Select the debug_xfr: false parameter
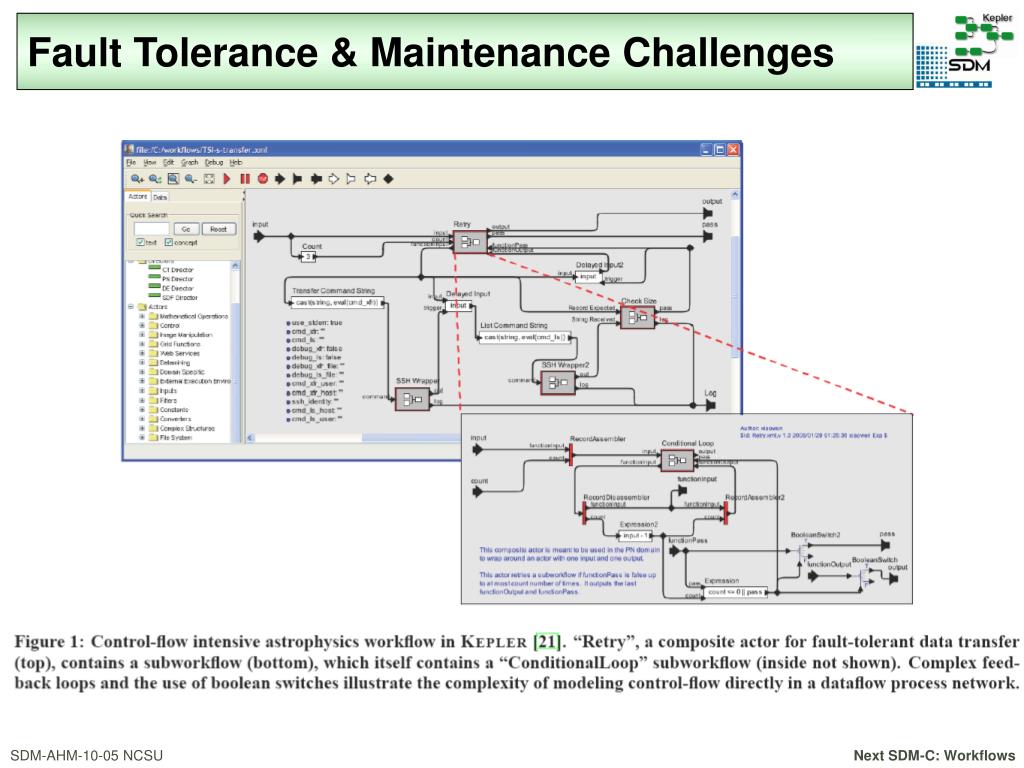 coord(314,349)
